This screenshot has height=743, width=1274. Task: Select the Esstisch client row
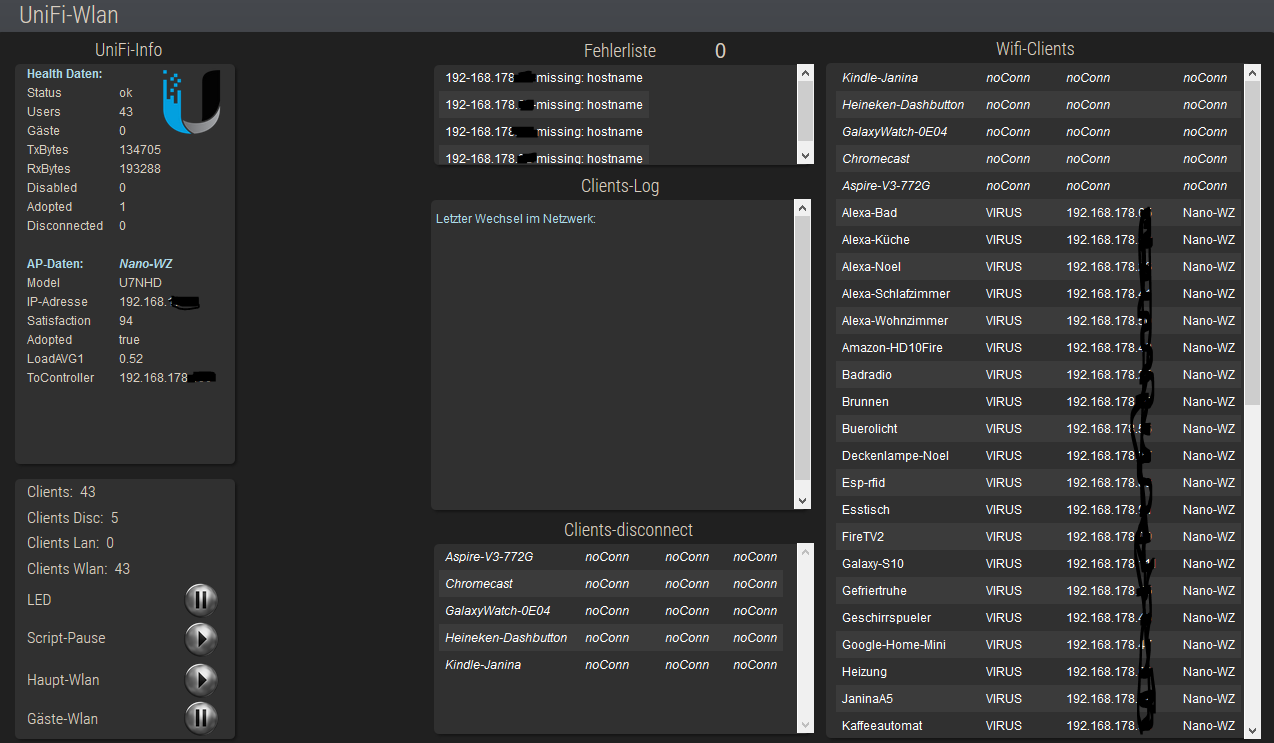click(x=1040, y=510)
